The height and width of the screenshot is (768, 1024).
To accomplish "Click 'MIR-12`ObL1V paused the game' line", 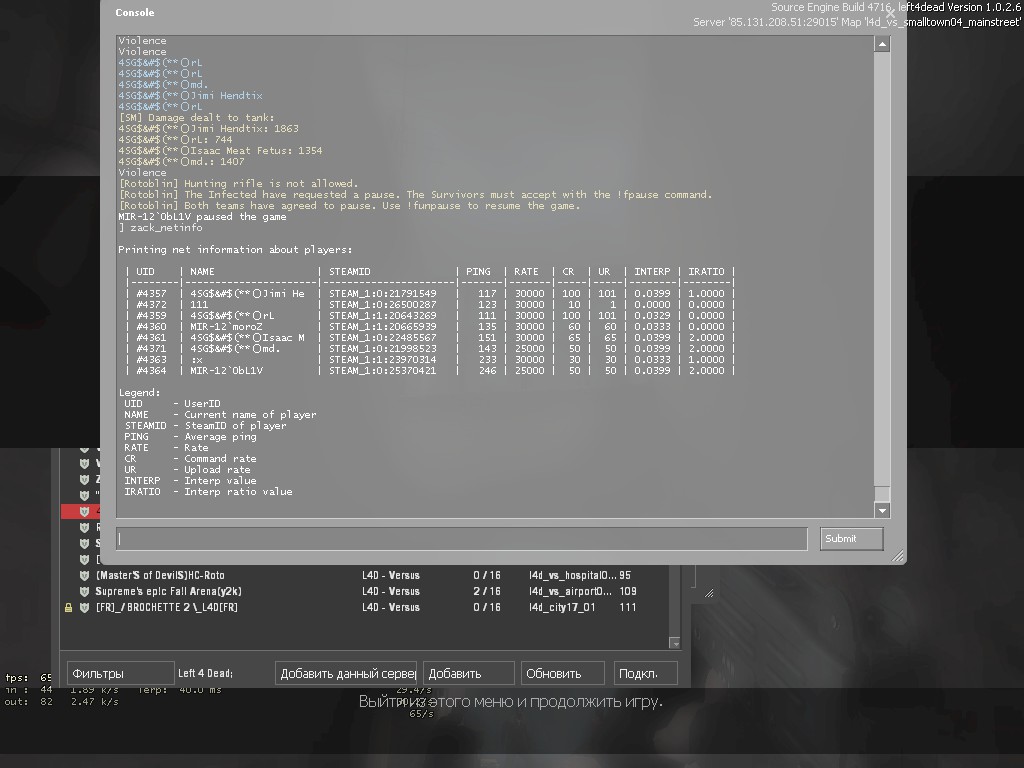I will [202, 217].
